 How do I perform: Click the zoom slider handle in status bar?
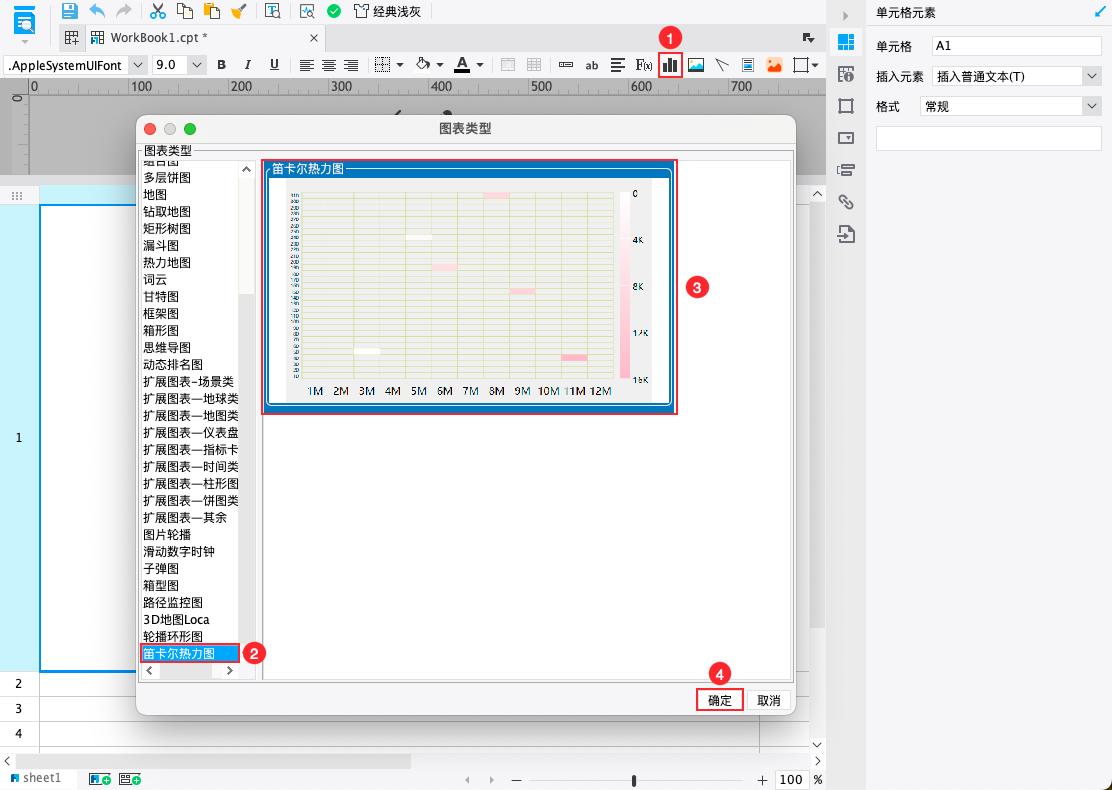(633, 780)
